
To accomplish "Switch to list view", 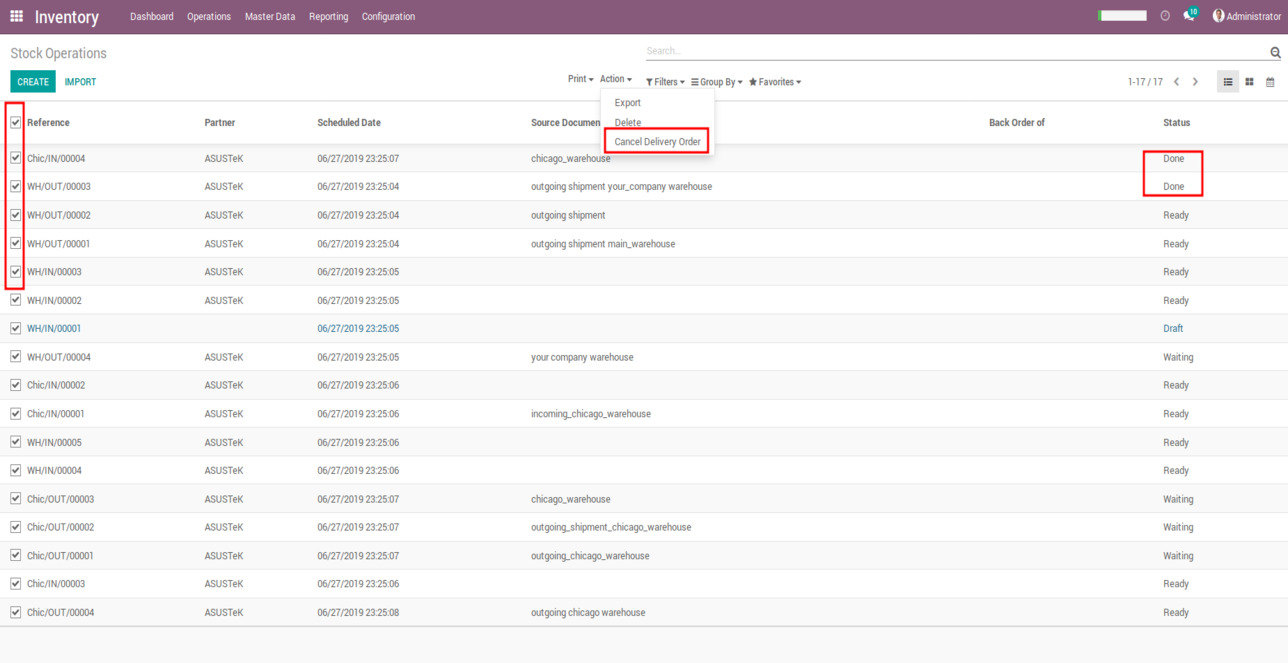I will coord(1228,82).
